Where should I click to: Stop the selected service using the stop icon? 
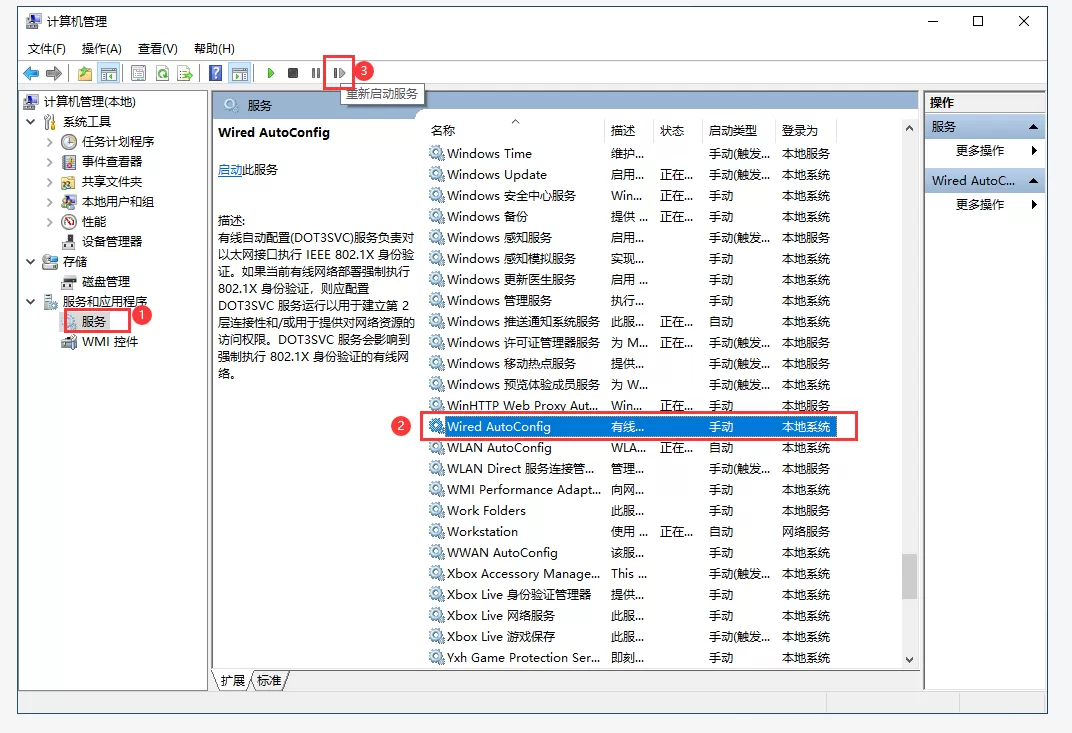(x=291, y=72)
